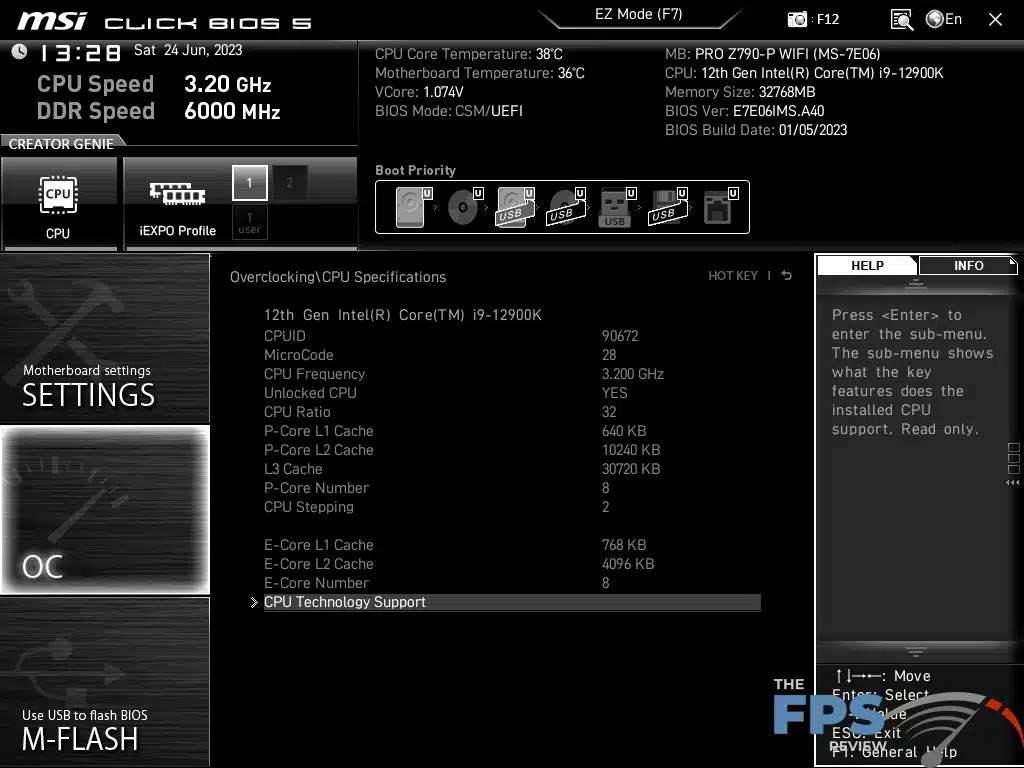Screen dimensions: 1024x768
Task: Click the CPU Frequency 3.200 GHz value
Action: 633,374
